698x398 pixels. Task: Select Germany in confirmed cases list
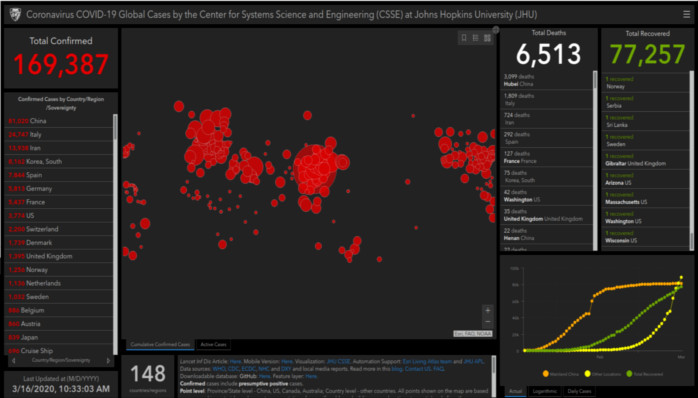click(x=59, y=188)
